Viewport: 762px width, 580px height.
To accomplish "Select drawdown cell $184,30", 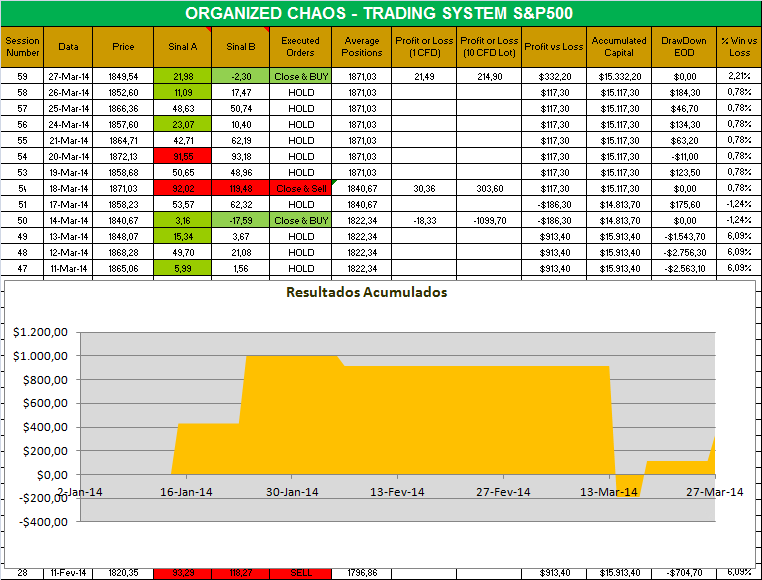I will [684, 92].
